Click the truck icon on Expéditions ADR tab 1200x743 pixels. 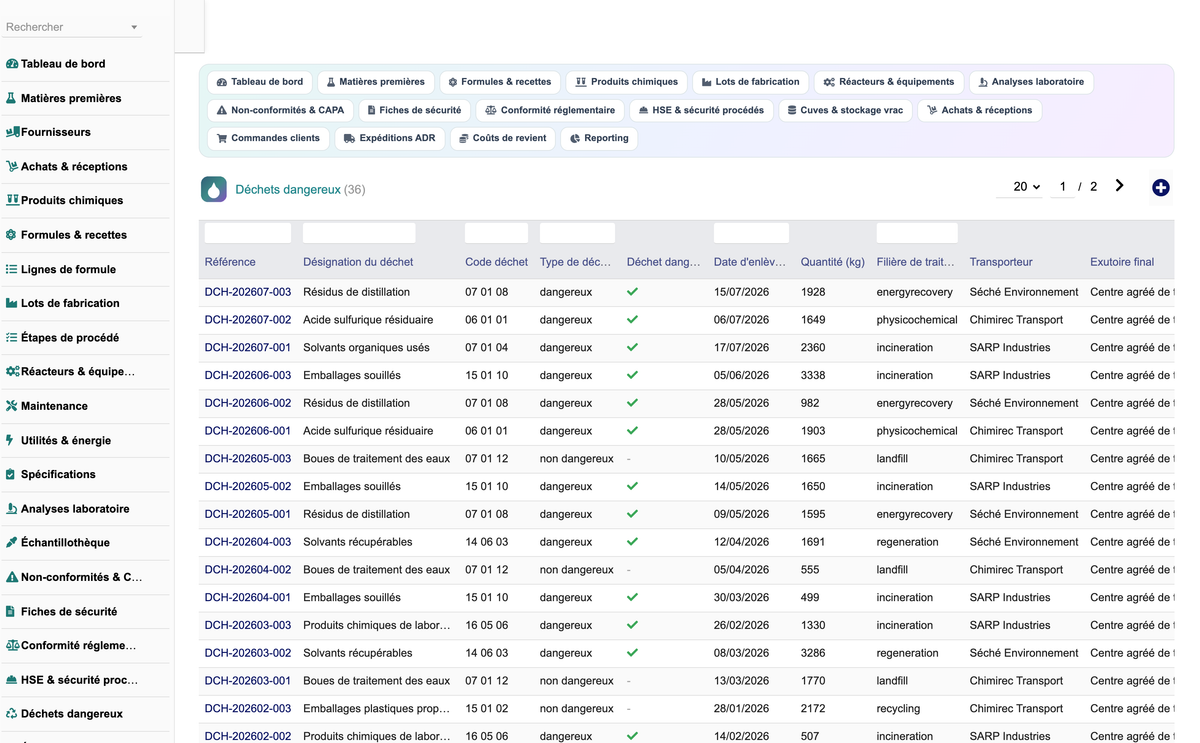pyautogui.click(x=349, y=138)
